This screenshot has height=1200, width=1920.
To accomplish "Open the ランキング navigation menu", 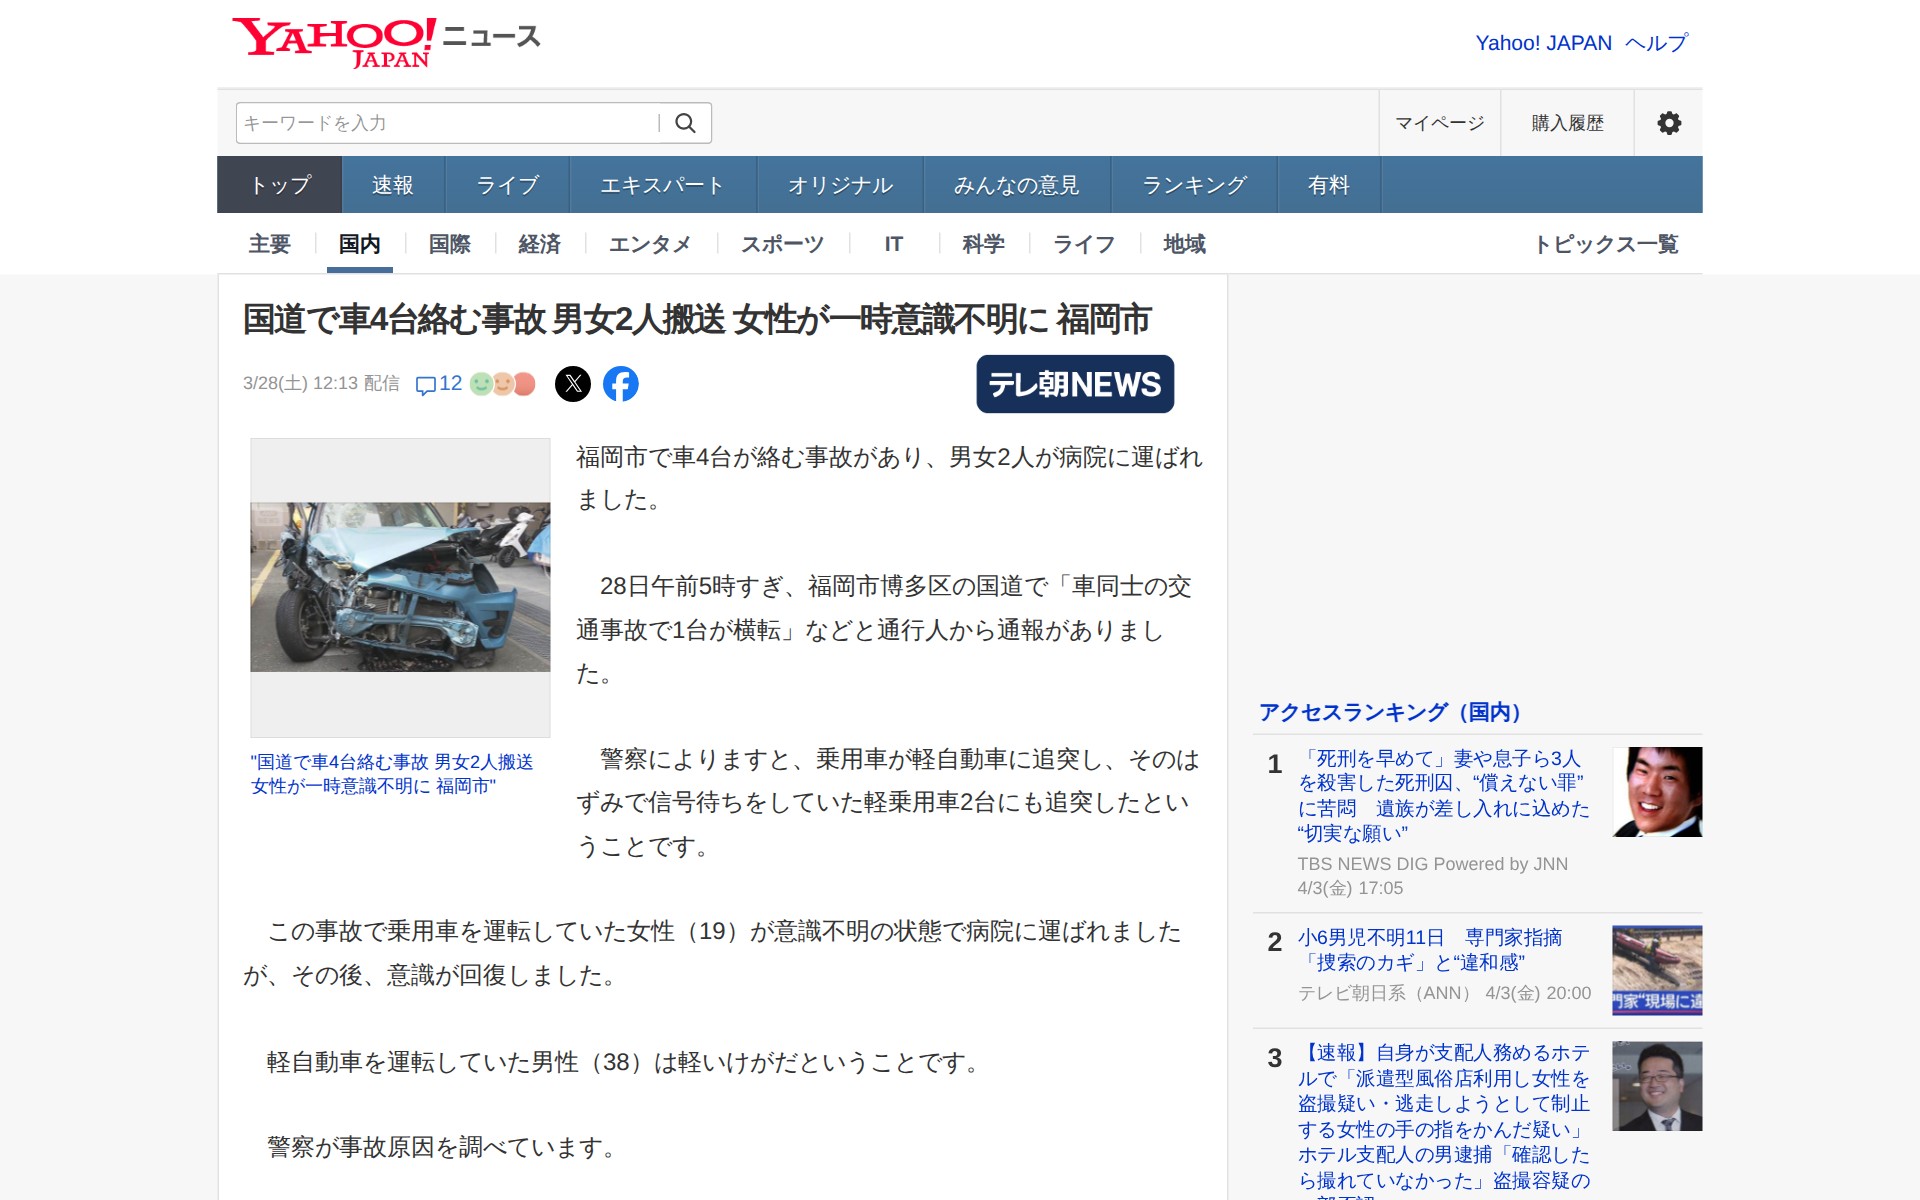I will [1193, 184].
